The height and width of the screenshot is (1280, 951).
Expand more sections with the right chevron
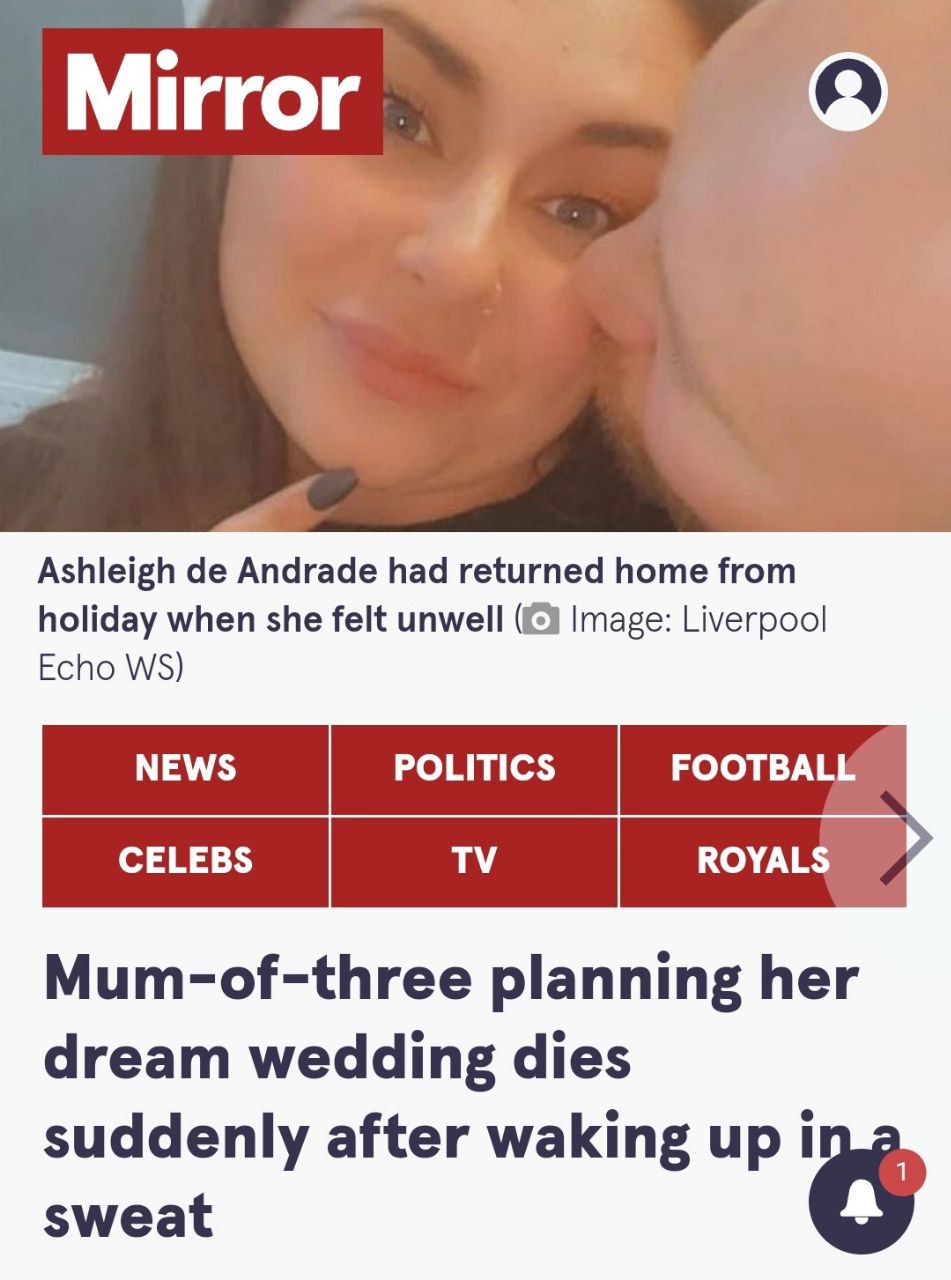(905, 837)
